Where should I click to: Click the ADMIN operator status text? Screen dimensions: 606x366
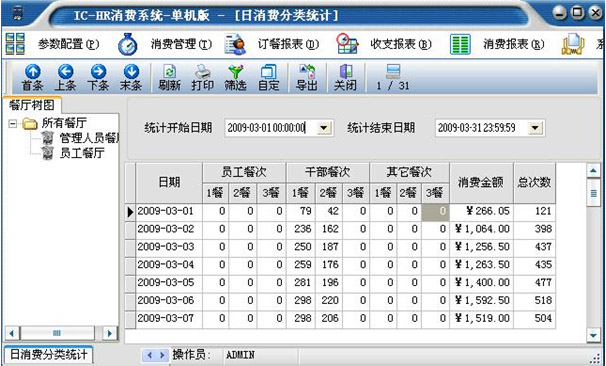240,355
